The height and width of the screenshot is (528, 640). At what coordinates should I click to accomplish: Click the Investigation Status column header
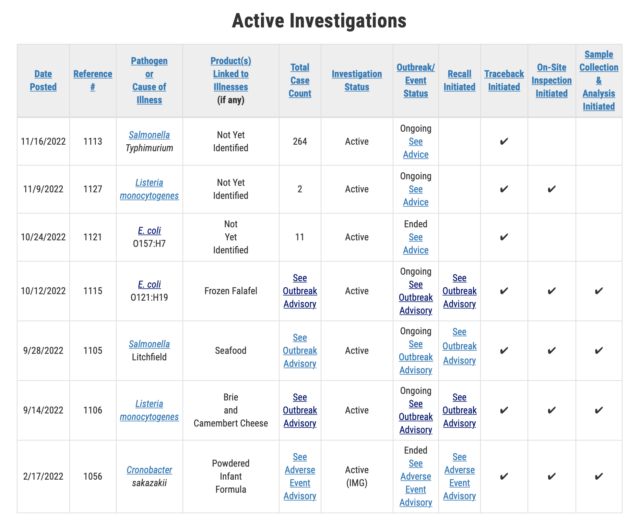[357, 80]
